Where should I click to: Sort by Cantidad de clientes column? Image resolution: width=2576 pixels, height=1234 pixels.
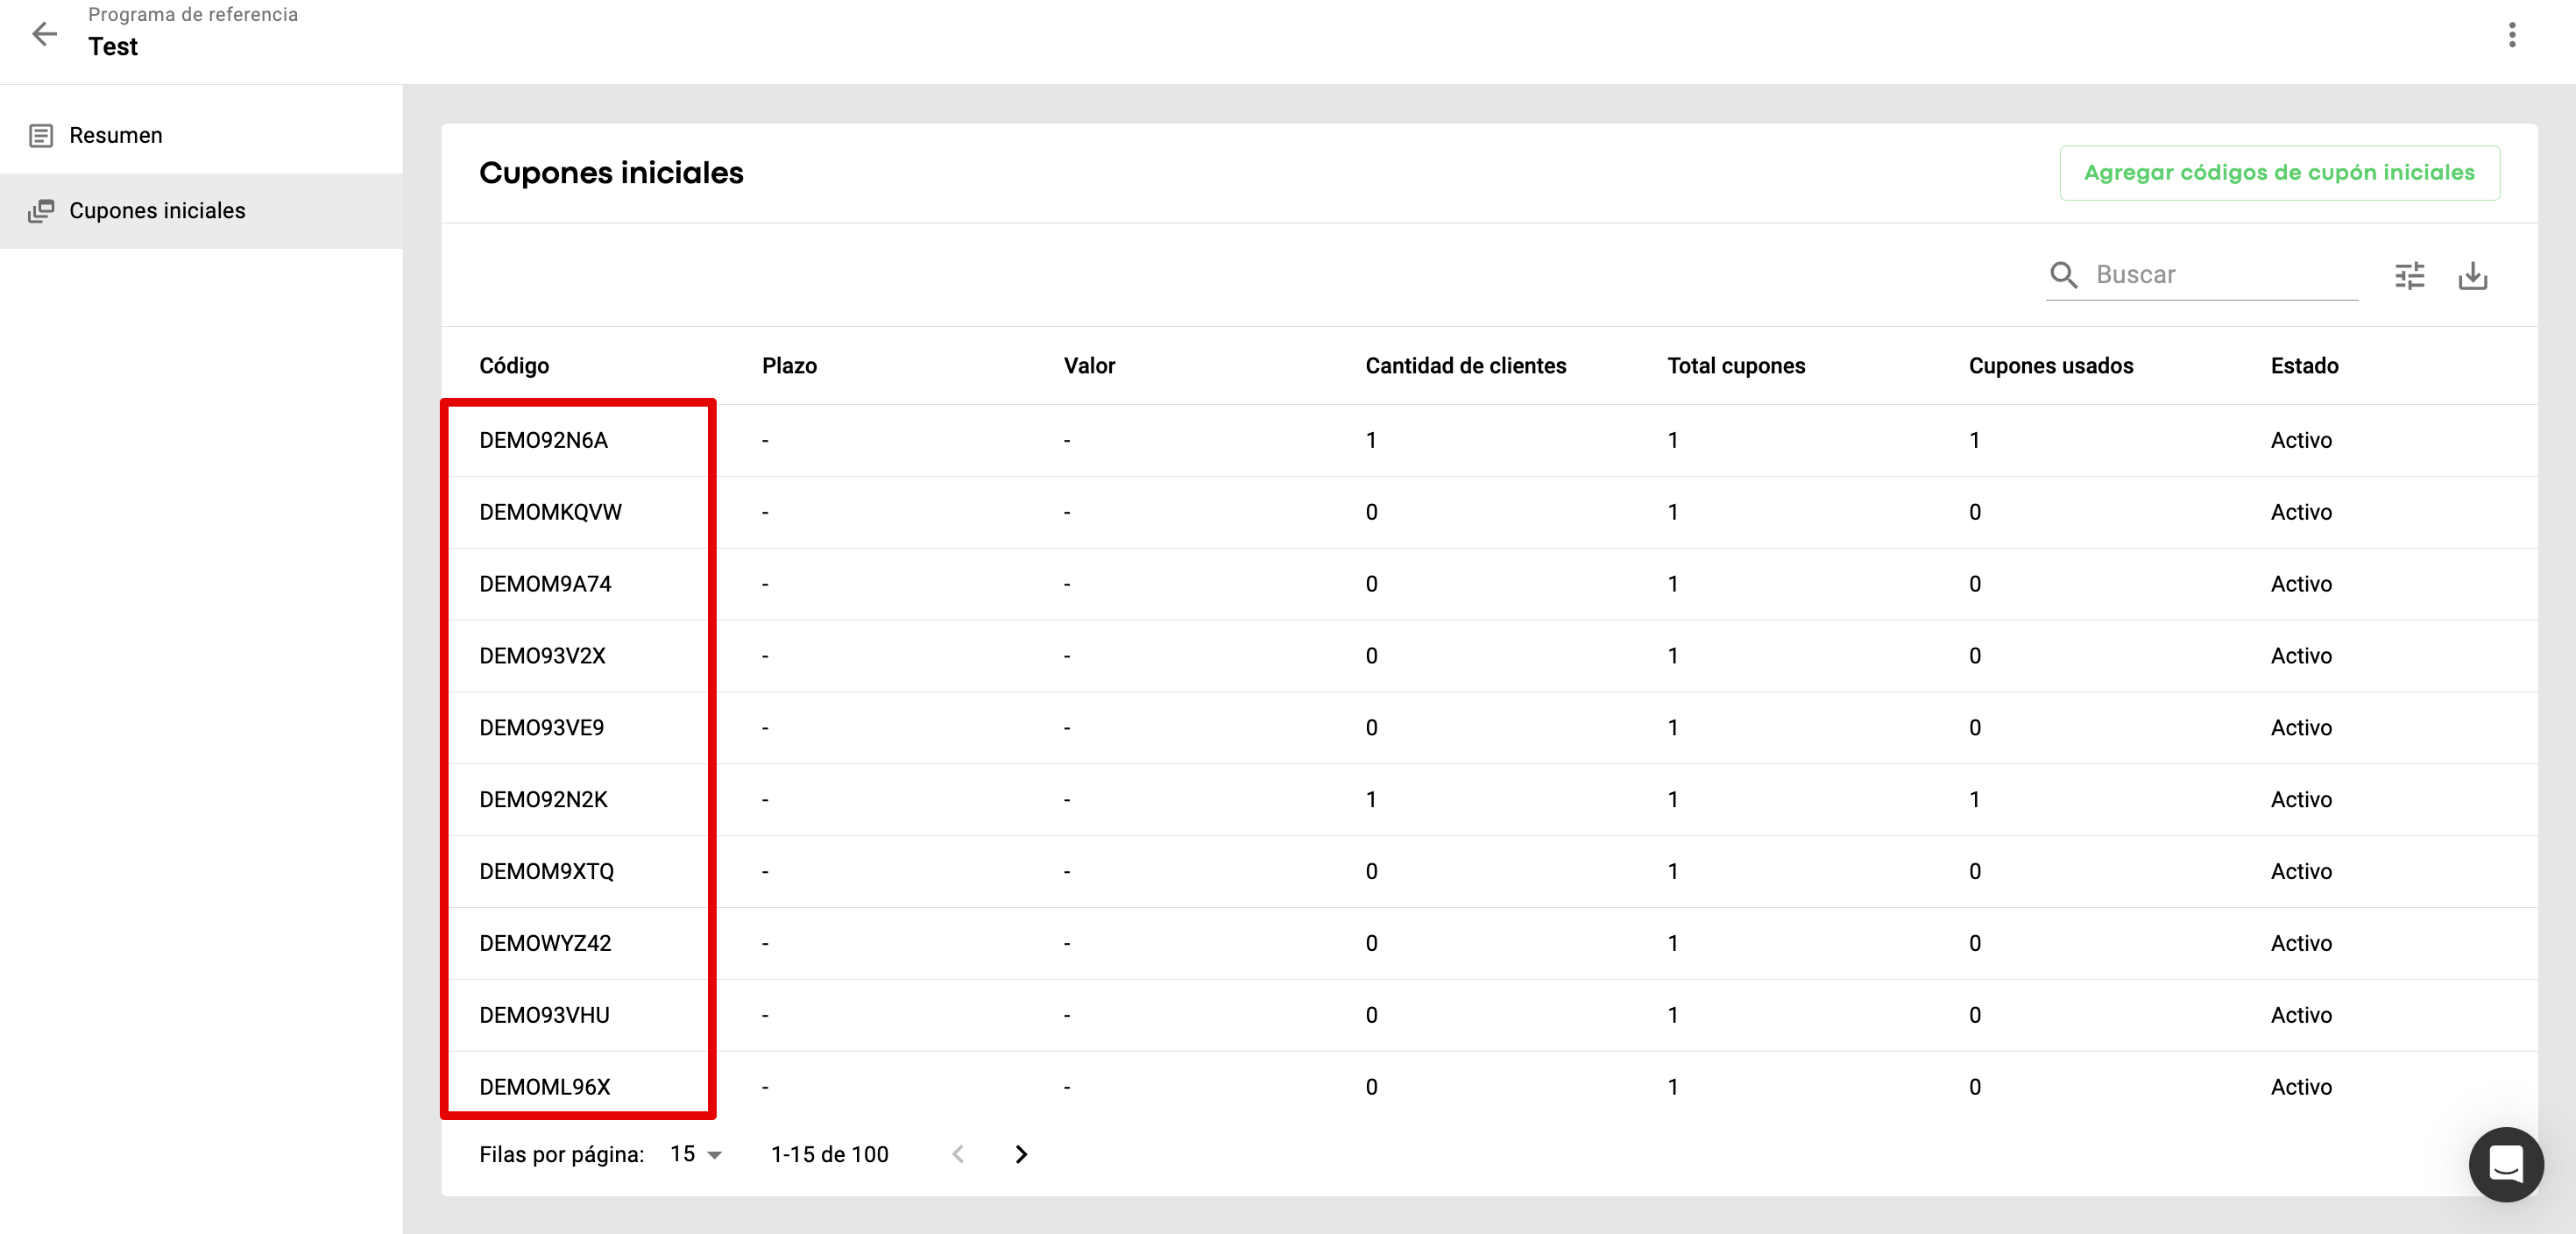pyautogui.click(x=1465, y=366)
